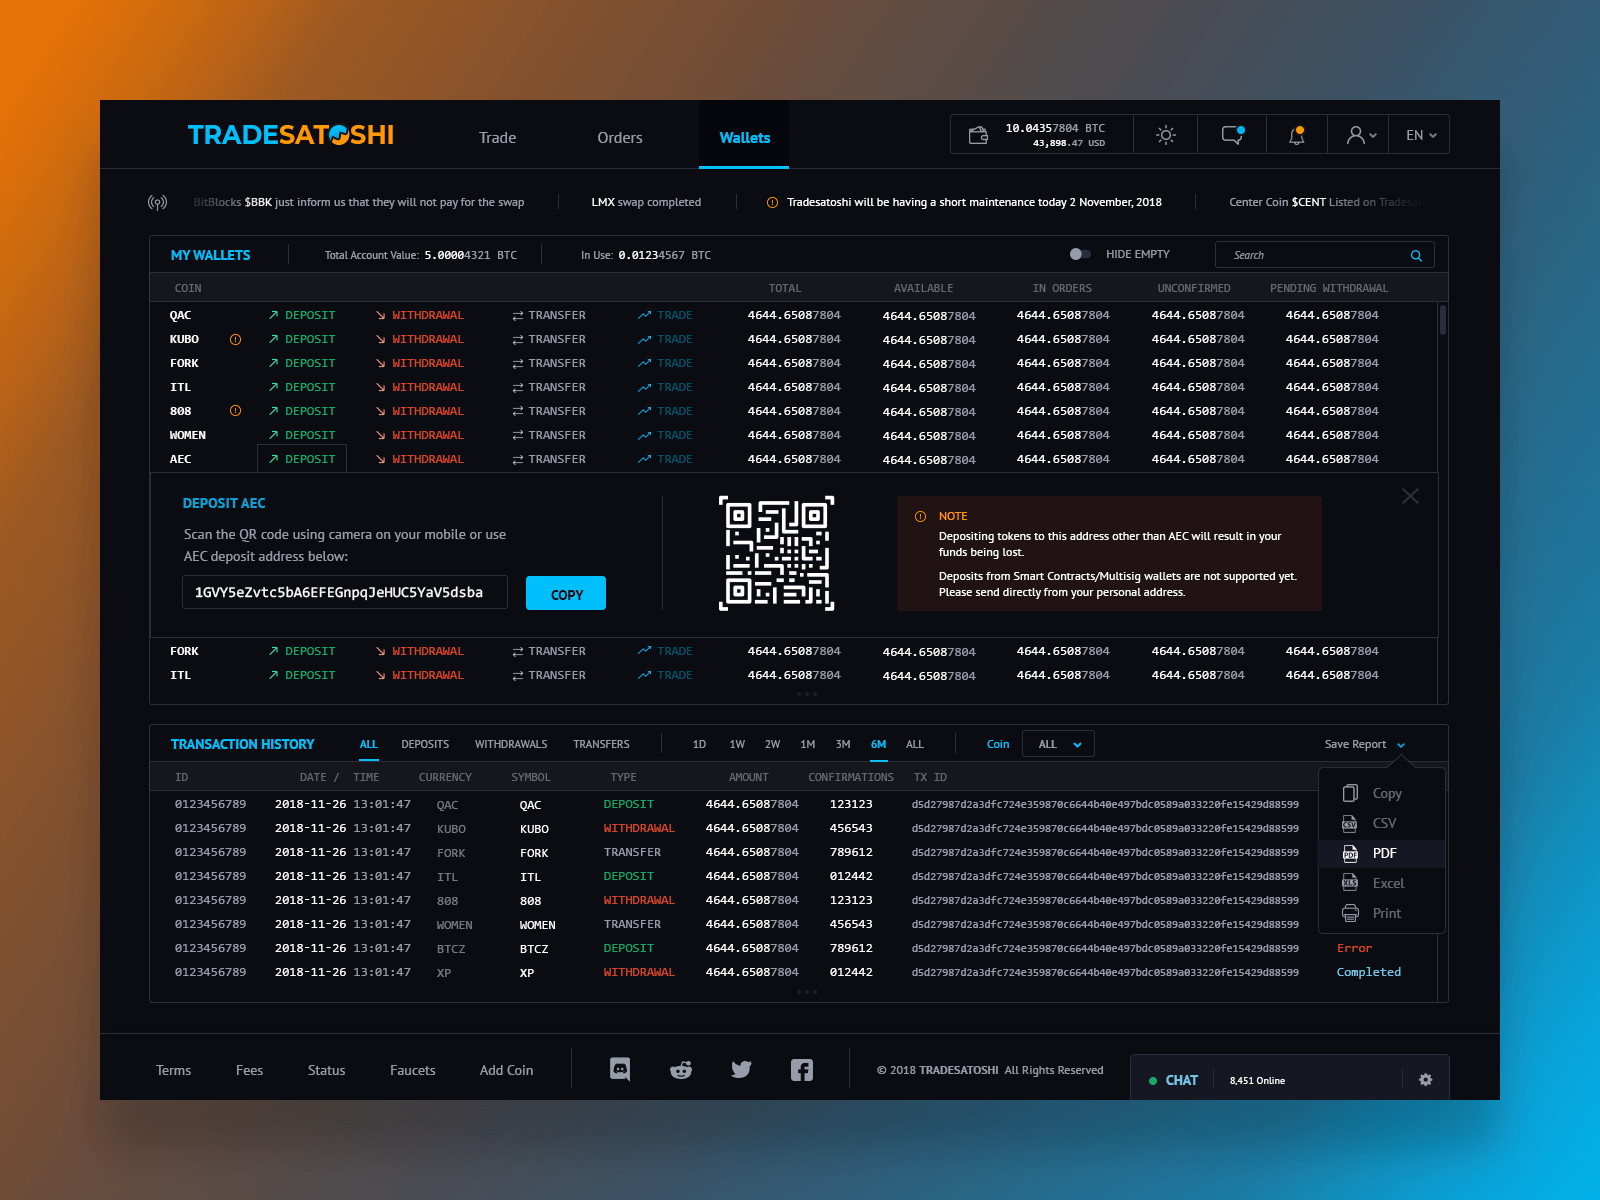Select the 1M time range

(808, 744)
